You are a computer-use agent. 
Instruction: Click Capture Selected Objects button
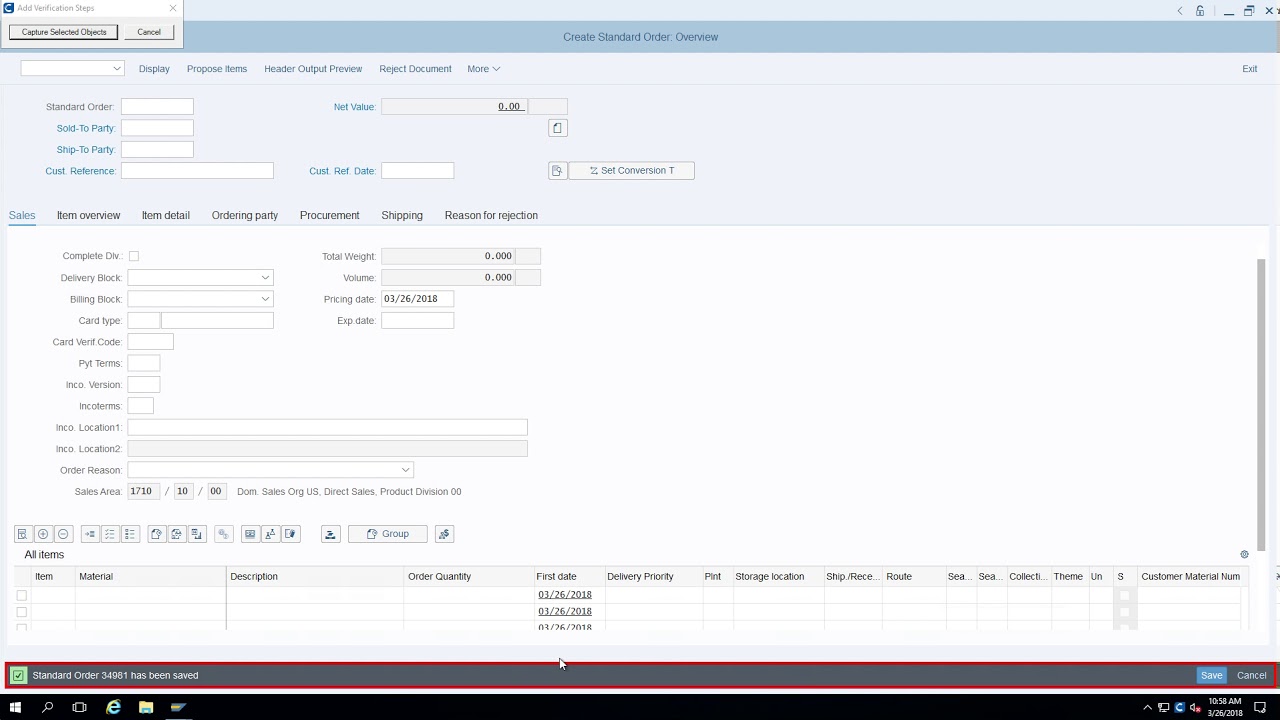tap(64, 32)
